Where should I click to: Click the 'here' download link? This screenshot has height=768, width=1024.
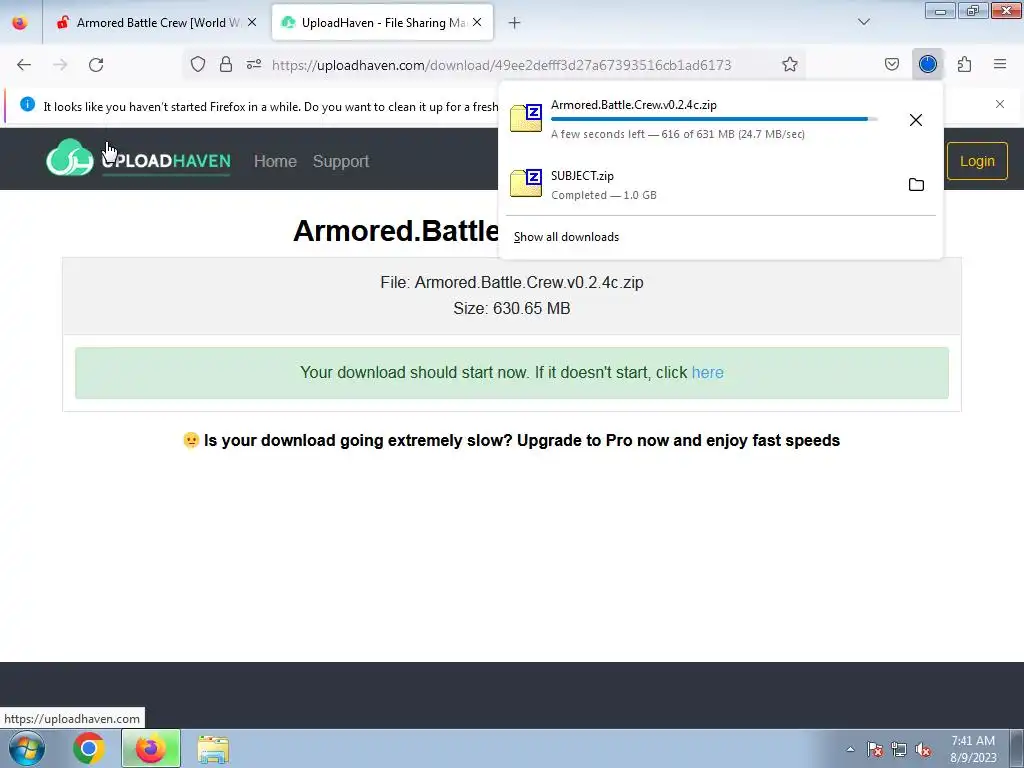[x=707, y=372]
